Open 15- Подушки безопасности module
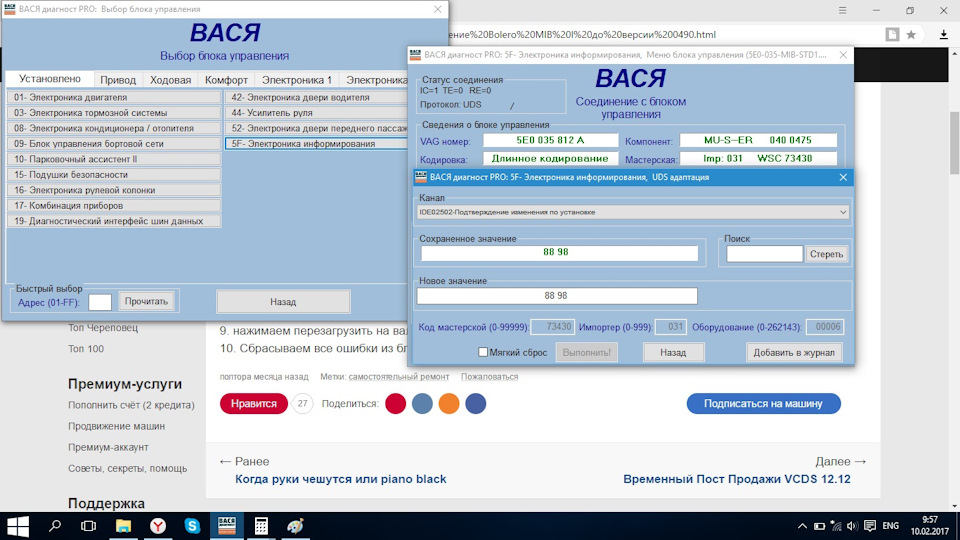The width and height of the screenshot is (960, 540). click(x=114, y=174)
